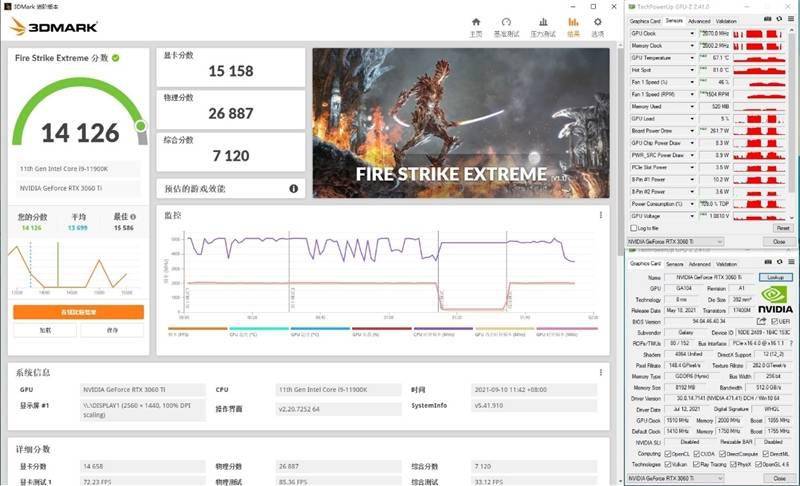Toggle the Log to file checkbox
Image resolution: width=800 pixels, height=486 pixels.
pyautogui.click(x=634, y=228)
